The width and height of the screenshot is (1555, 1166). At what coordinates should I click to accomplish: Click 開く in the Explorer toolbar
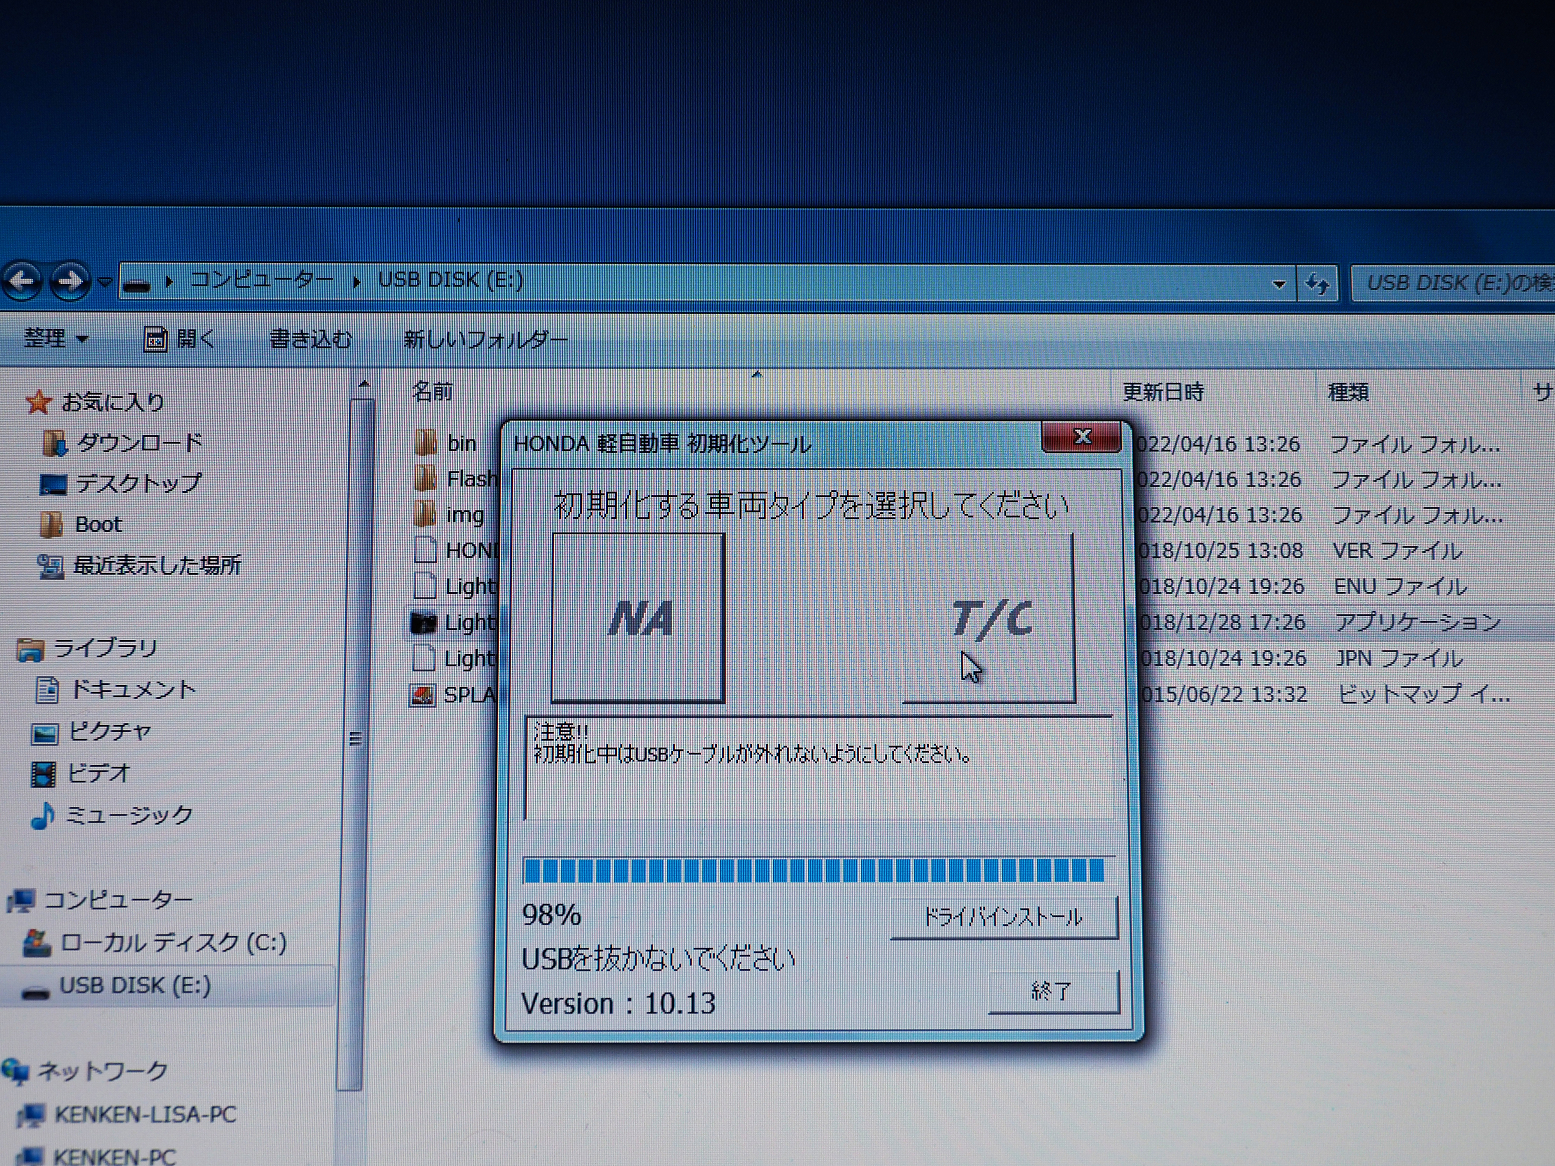point(180,339)
